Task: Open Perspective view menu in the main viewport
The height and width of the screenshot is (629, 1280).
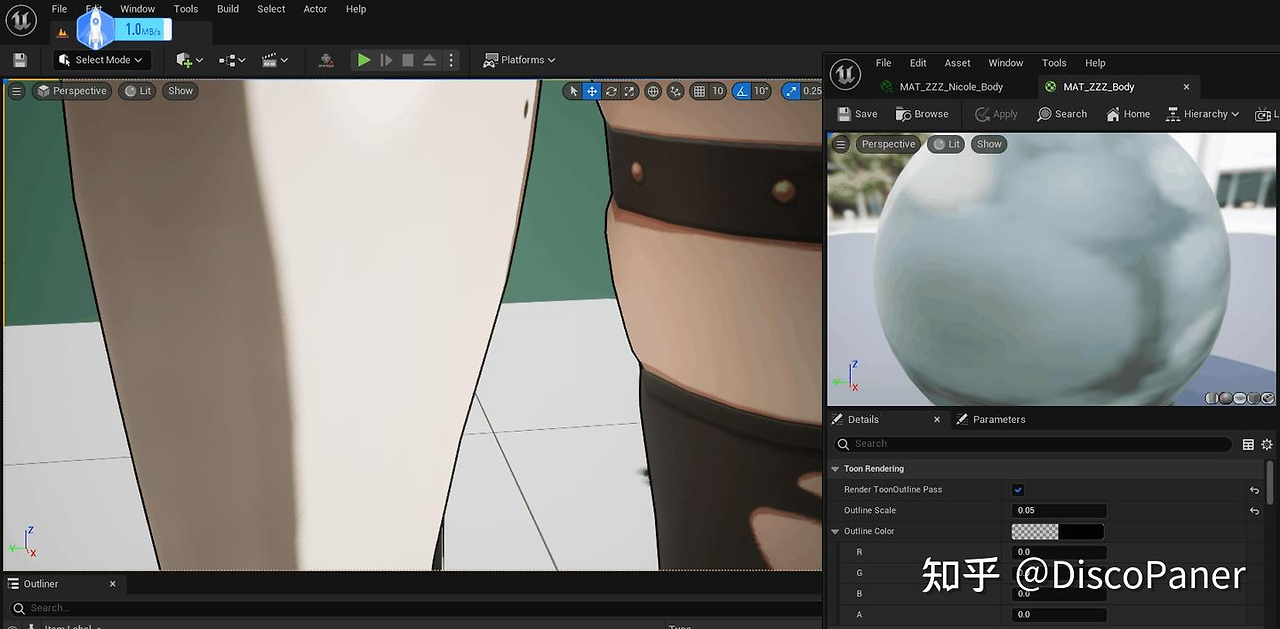Action: pyautogui.click(x=71, y=91)
